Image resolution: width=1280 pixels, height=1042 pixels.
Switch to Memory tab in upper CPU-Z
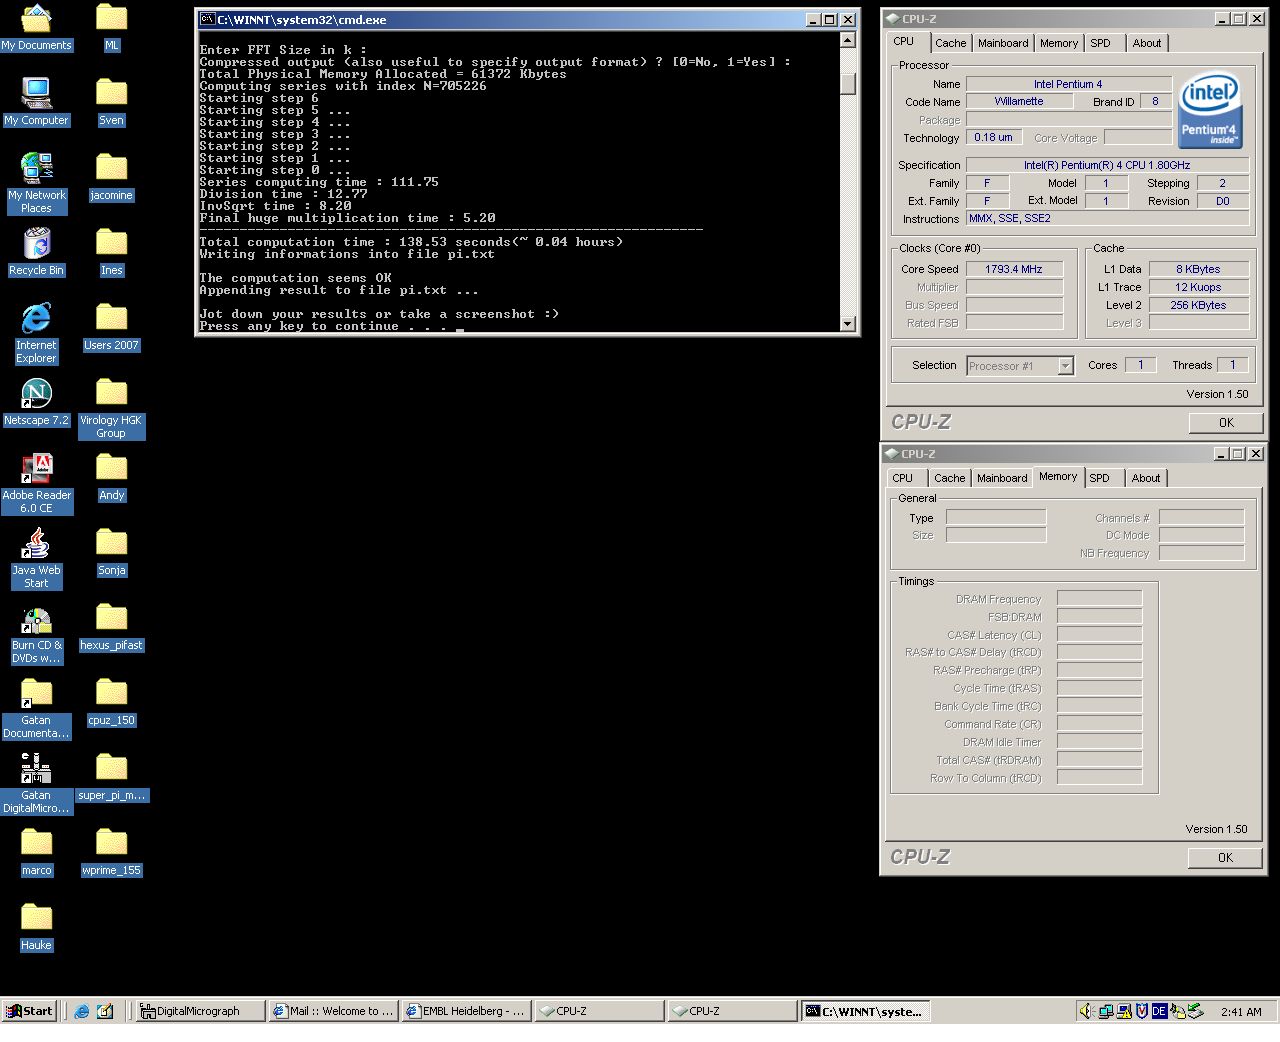point(1059,43)
